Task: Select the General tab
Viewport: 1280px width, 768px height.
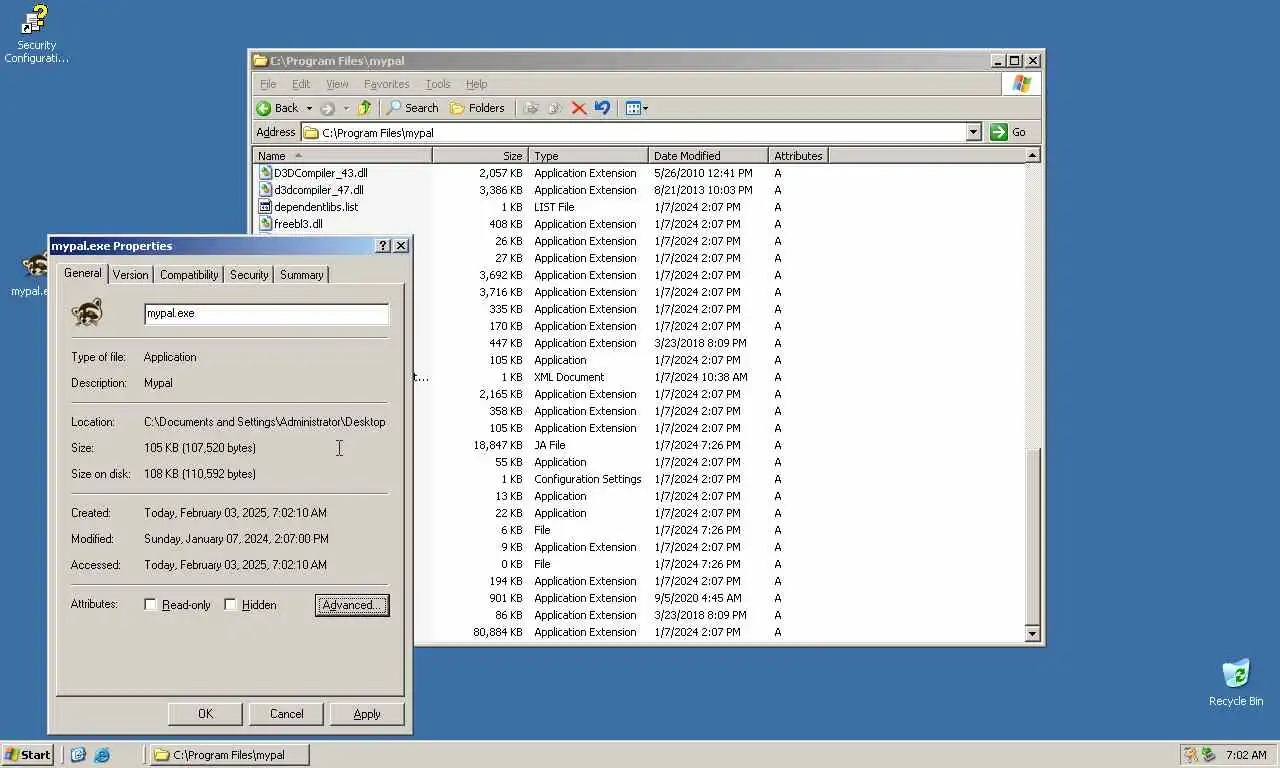Action: [x=82, y=273]
